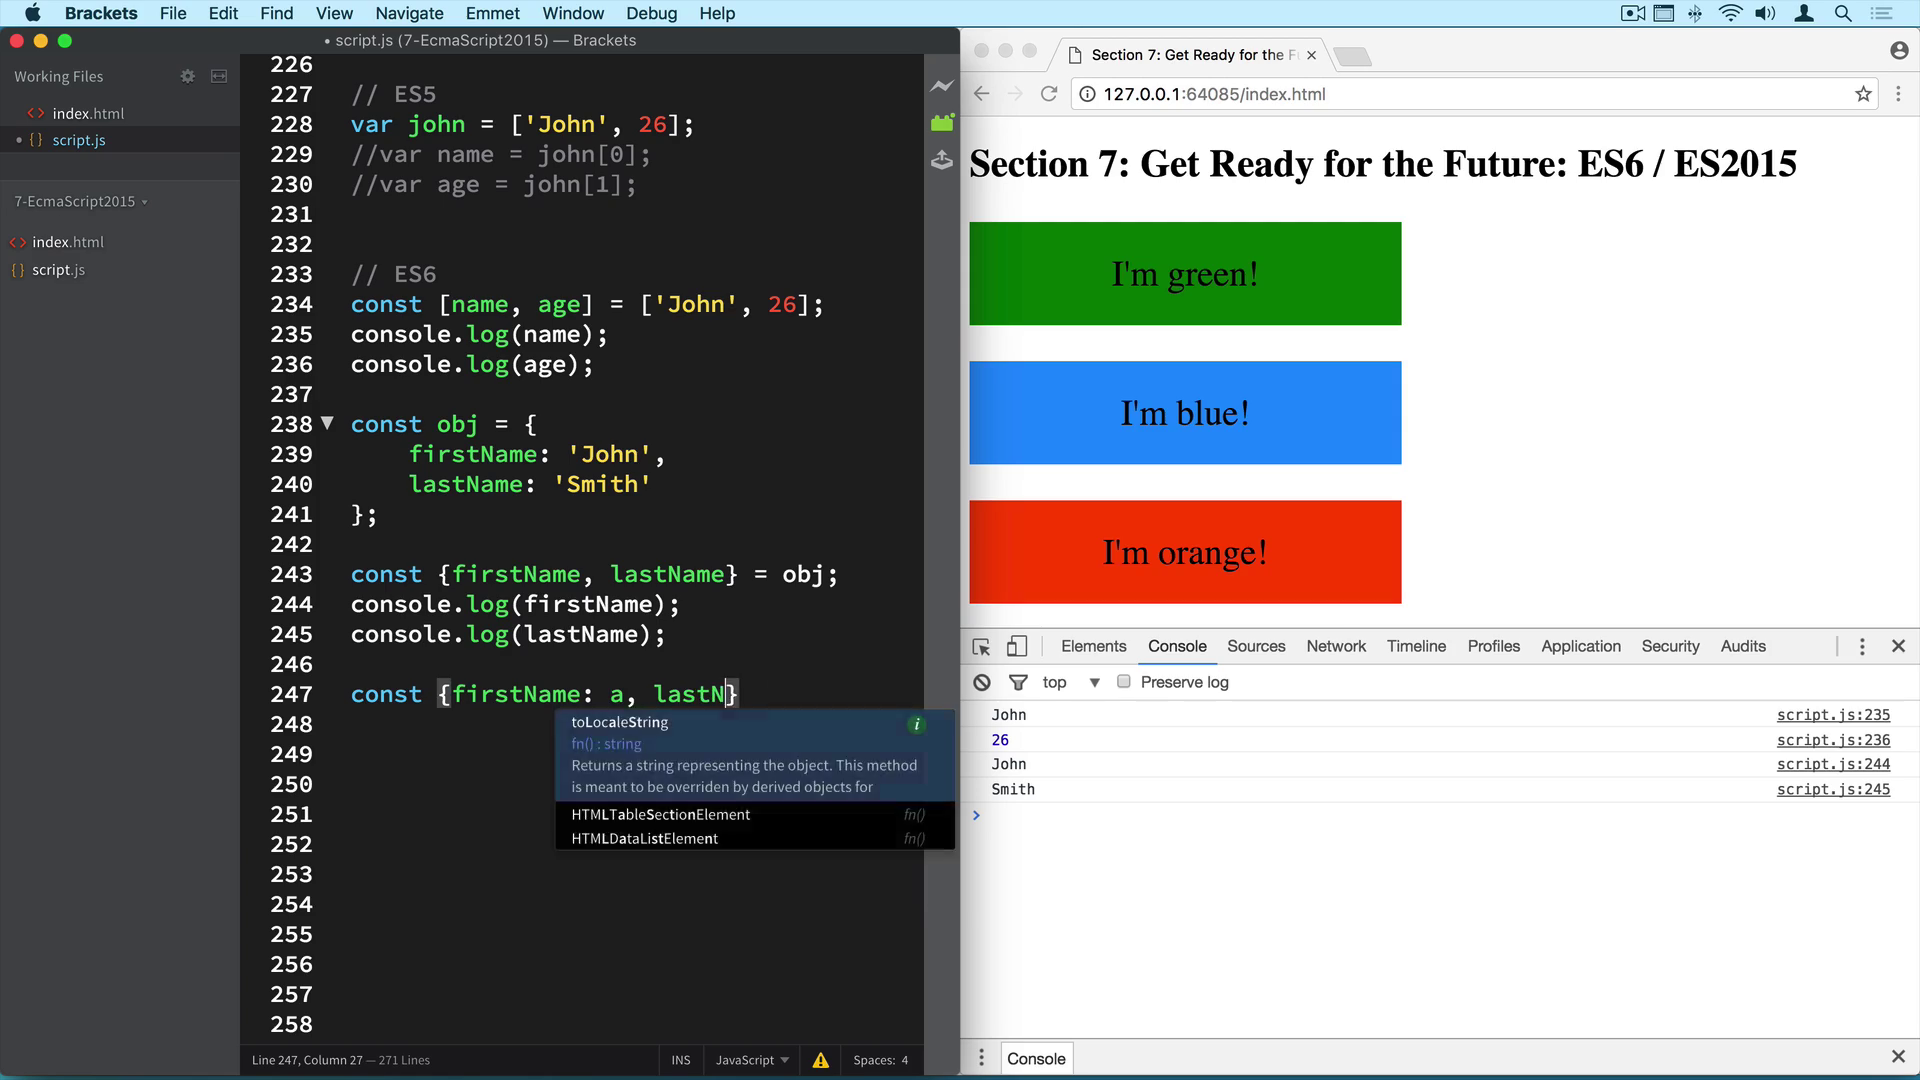Enable Preserve log checkbox
This screenshot has height=1080, width=1920.
pos(1124,682)
